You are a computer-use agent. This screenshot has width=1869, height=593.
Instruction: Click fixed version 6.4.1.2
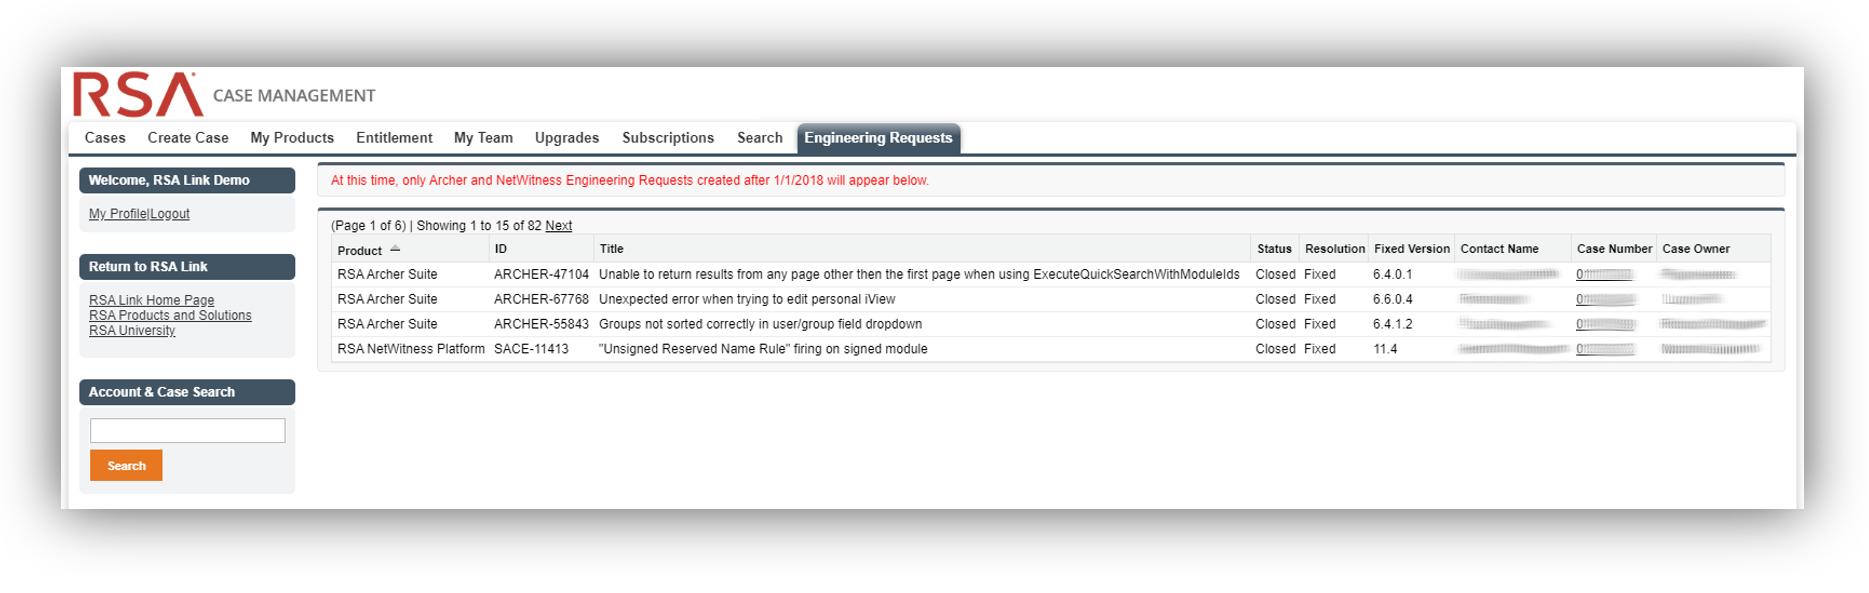click(1392, 324)
